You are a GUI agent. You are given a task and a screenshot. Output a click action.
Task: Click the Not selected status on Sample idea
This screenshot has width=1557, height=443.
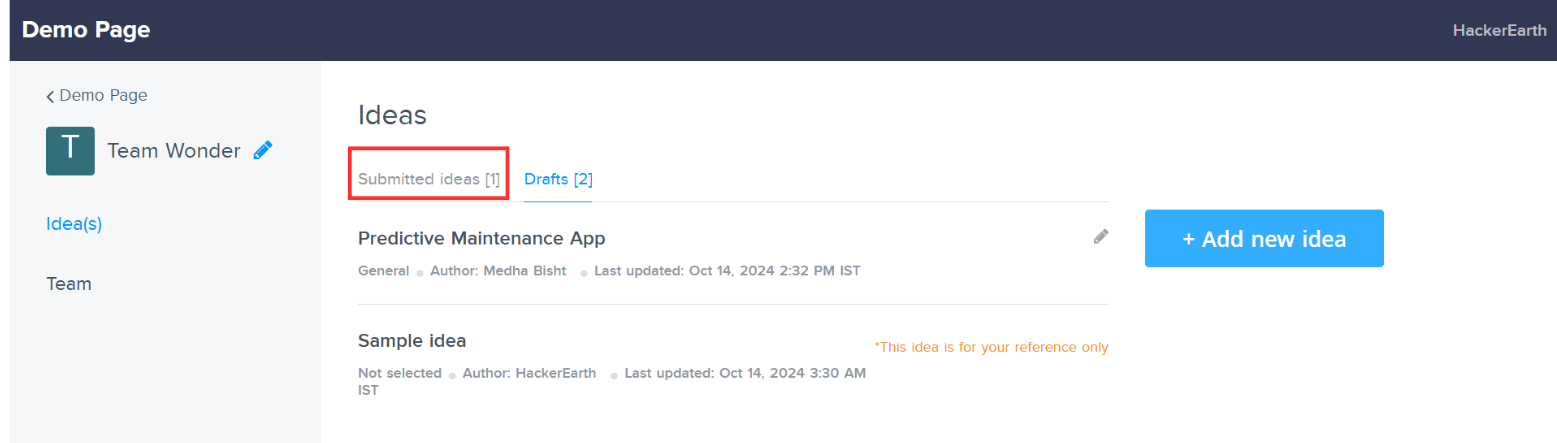coord(399,373)
